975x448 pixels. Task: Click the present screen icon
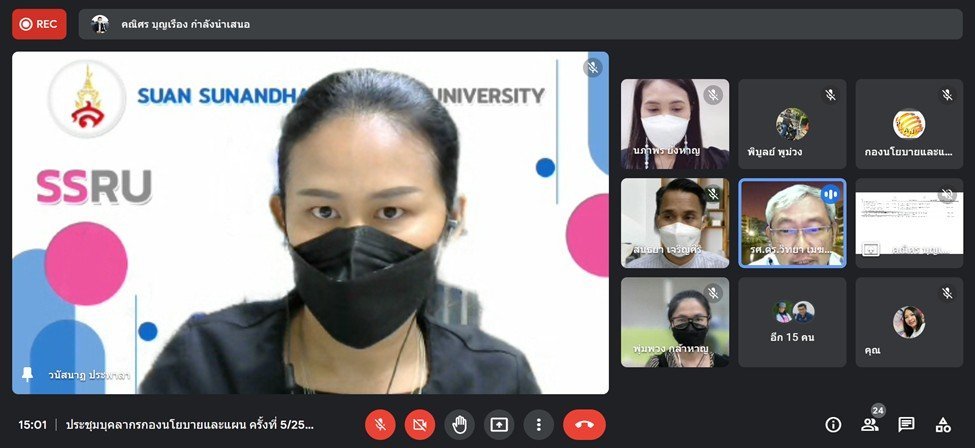[x=498, y=425]
